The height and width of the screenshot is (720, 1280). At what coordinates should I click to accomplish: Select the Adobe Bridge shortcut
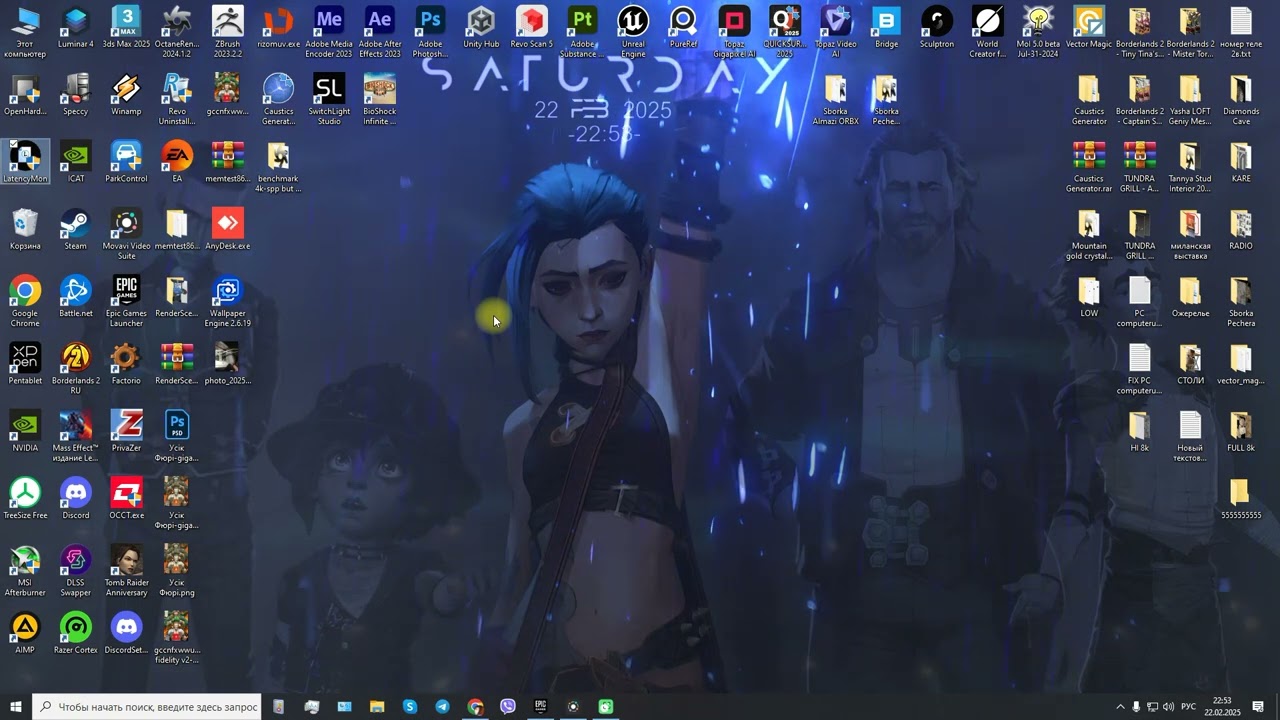(886, 29)
